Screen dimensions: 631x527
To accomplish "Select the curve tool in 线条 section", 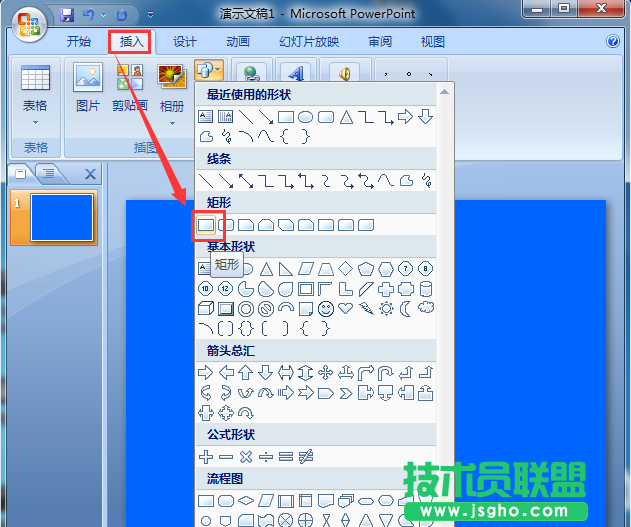I will [x=386, y=181].
